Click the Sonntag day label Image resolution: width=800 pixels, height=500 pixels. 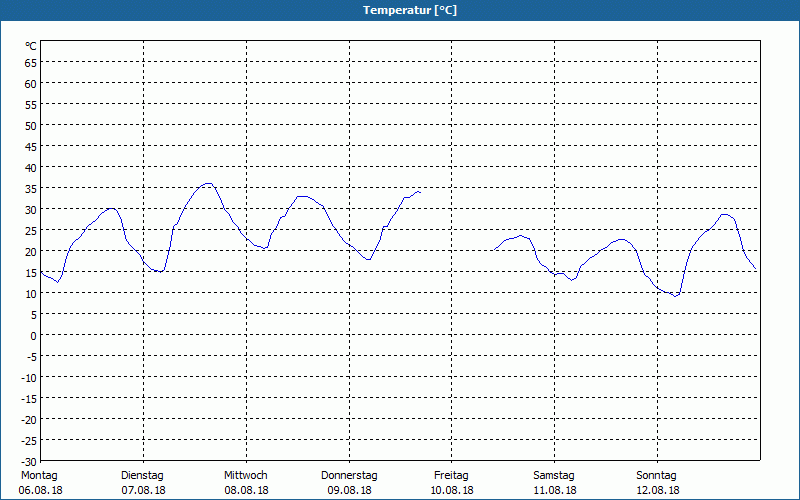coord(657,476)
